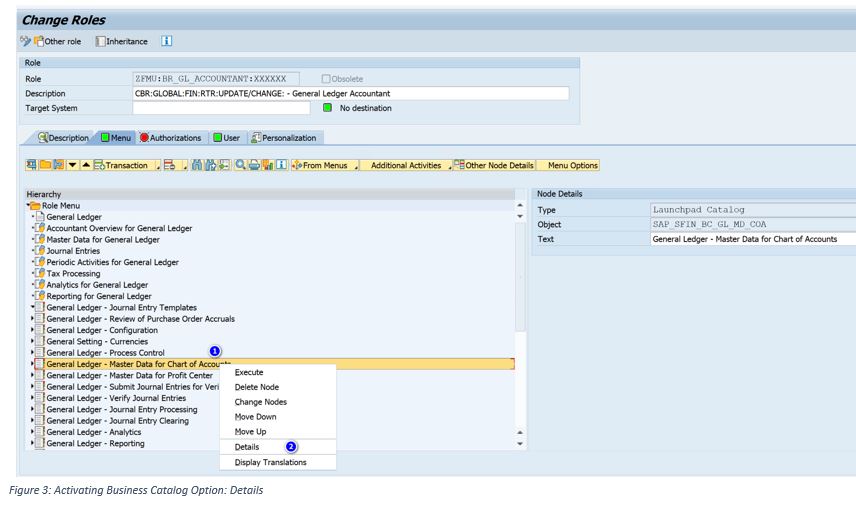Expand General Ledger - Verify Journal Entries node
The image size is (856, 507).
pyautogui.click(x=32, y=398)
